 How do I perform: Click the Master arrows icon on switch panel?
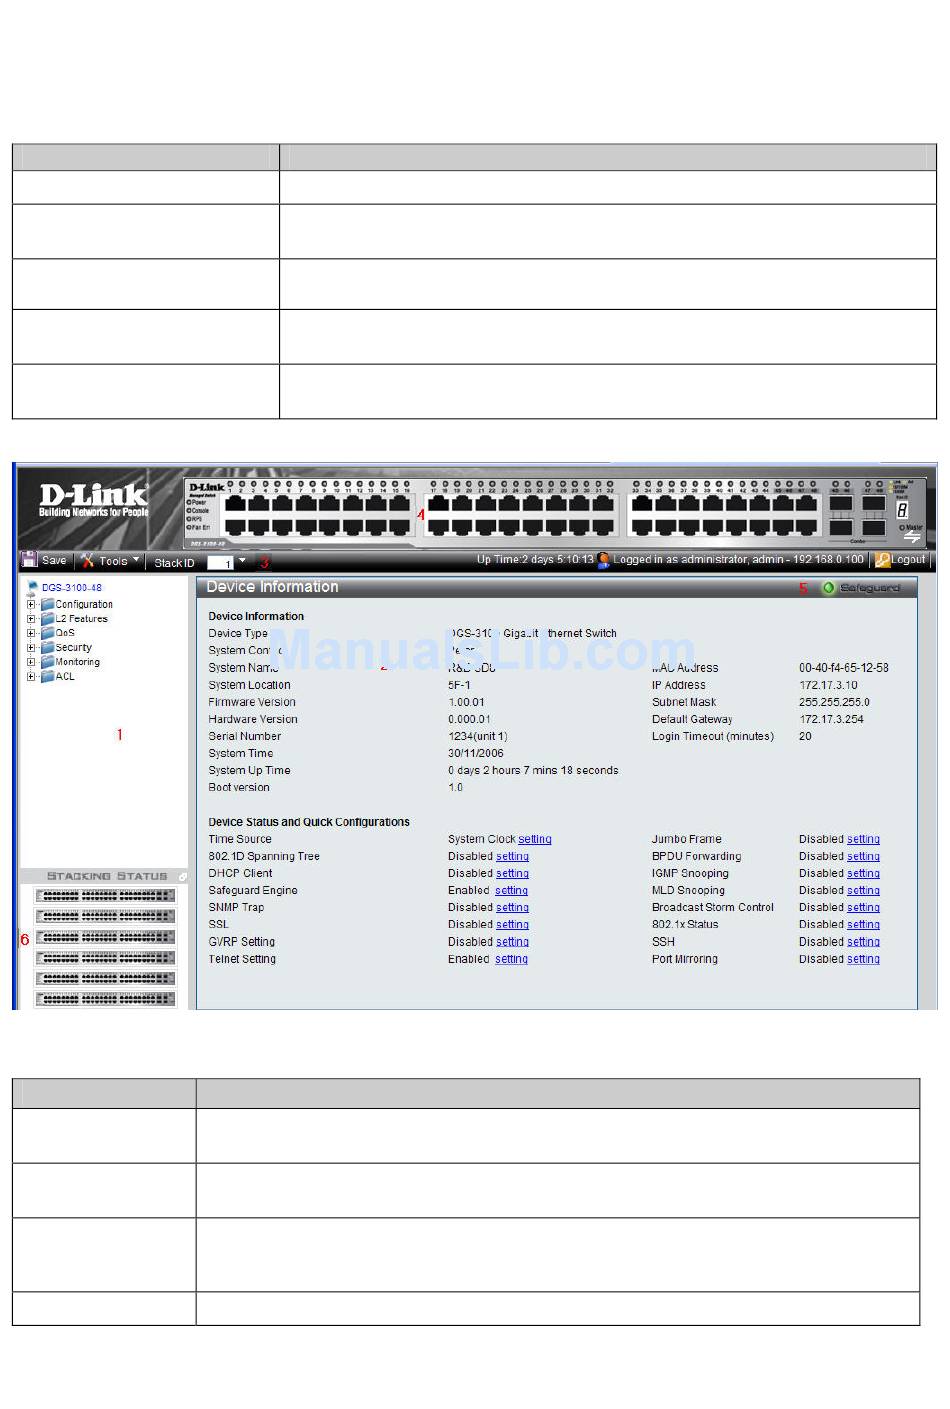911,537
